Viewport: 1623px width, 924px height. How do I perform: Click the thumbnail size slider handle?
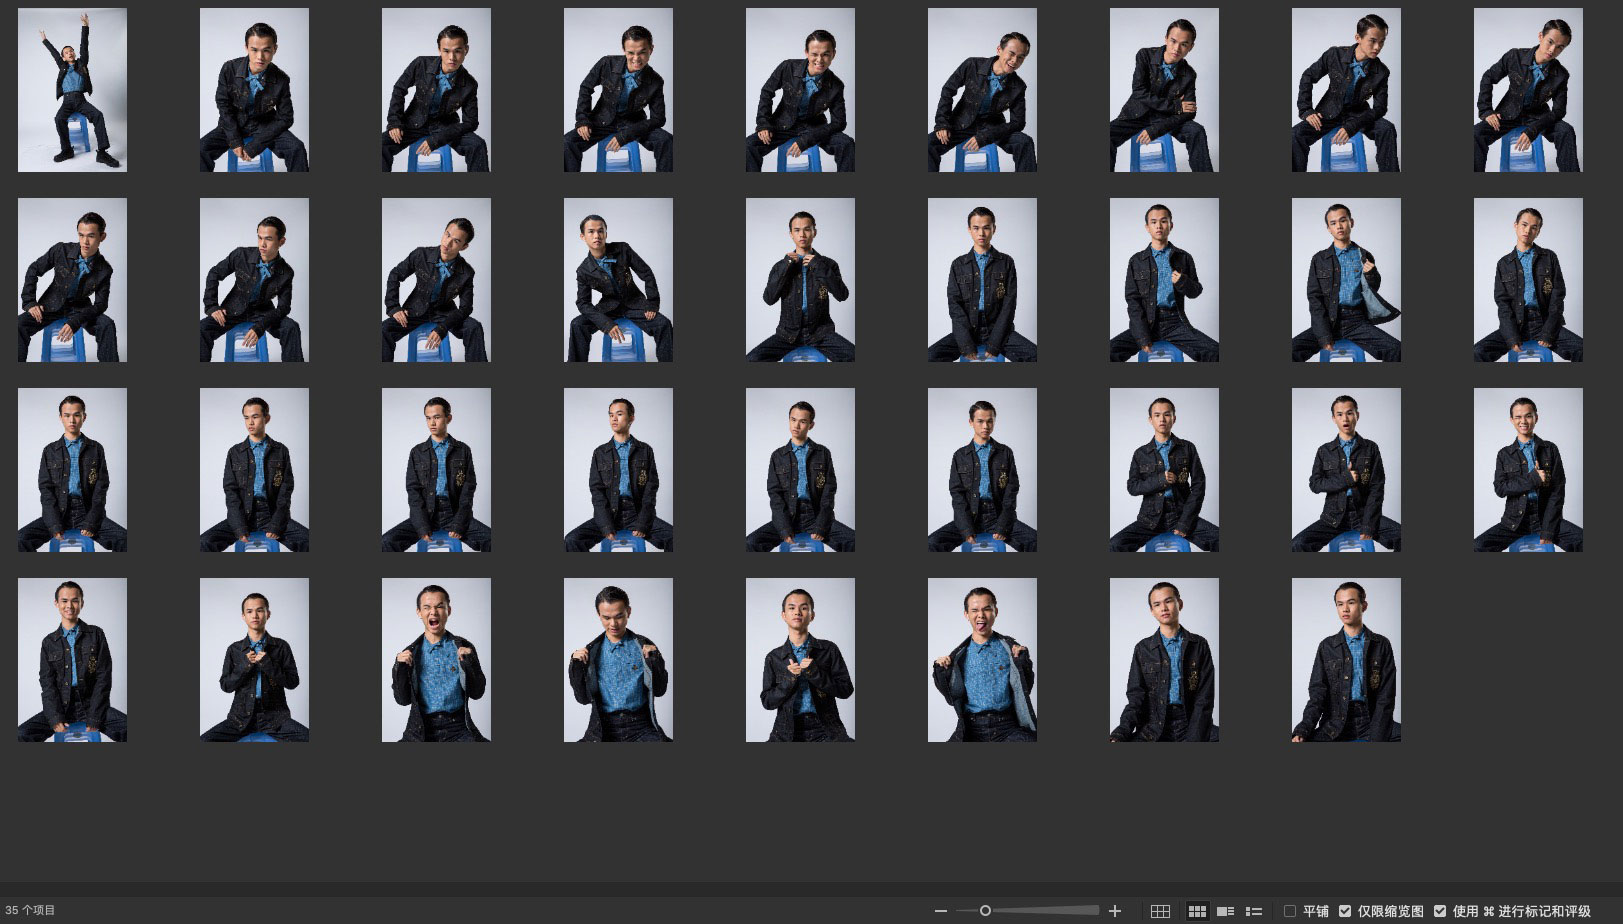(985, 911)
